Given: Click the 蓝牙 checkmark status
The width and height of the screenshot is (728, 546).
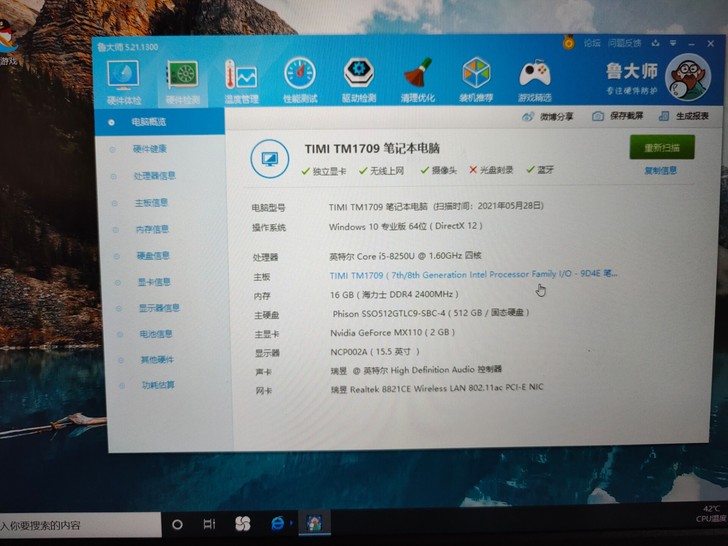Looking at the screenshot, I should (x=540, y=169).
